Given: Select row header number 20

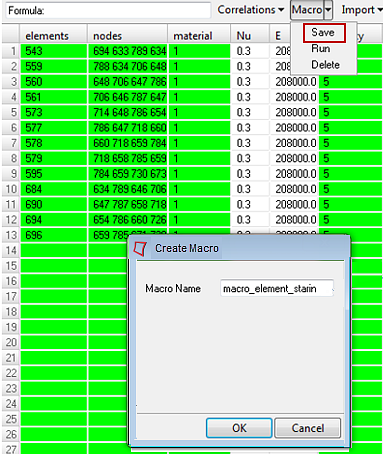Looking at the screenshot, I should [x=11, y=342].
